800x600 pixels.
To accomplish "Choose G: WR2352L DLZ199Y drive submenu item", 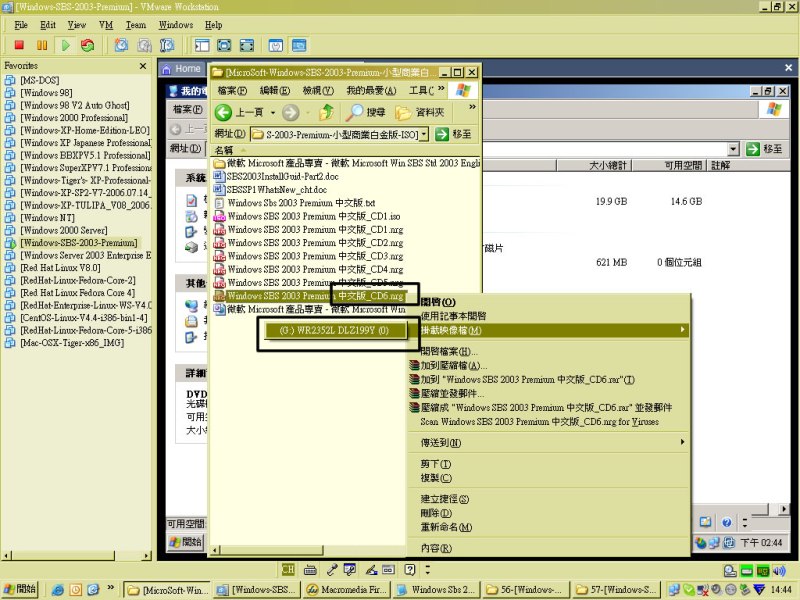I will [334, 331].
